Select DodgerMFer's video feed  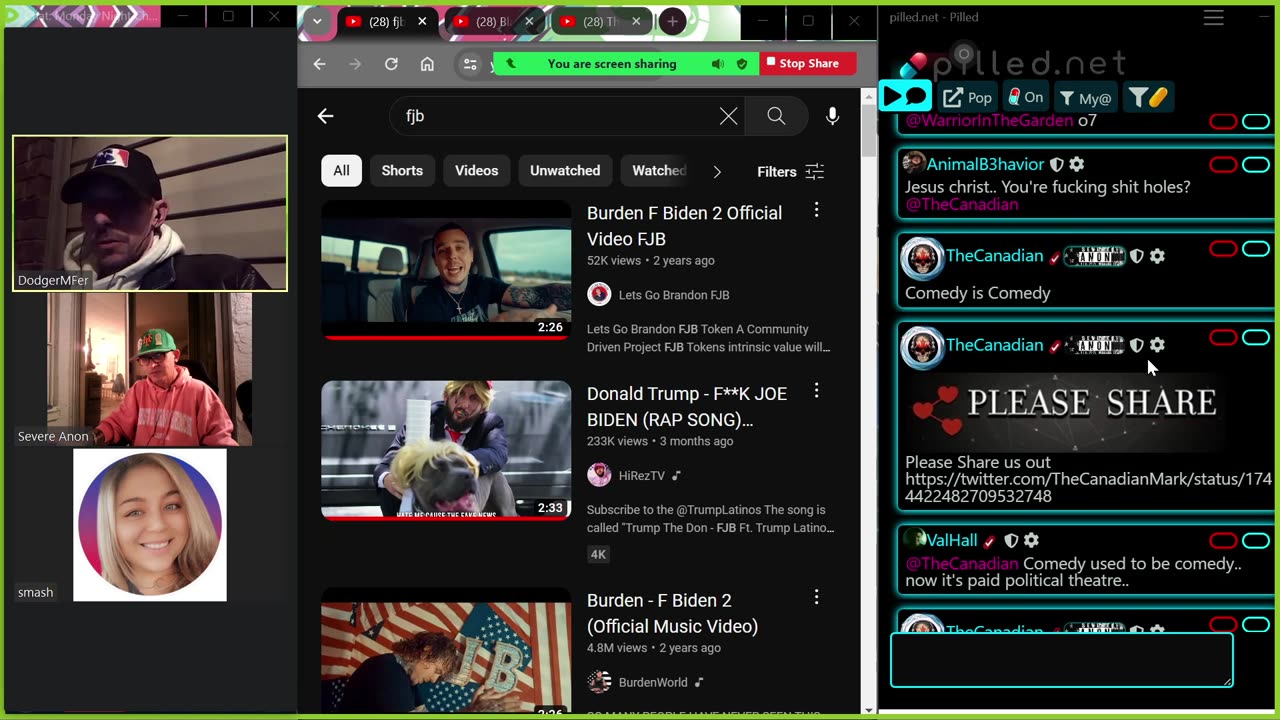[x=150, y=213]
